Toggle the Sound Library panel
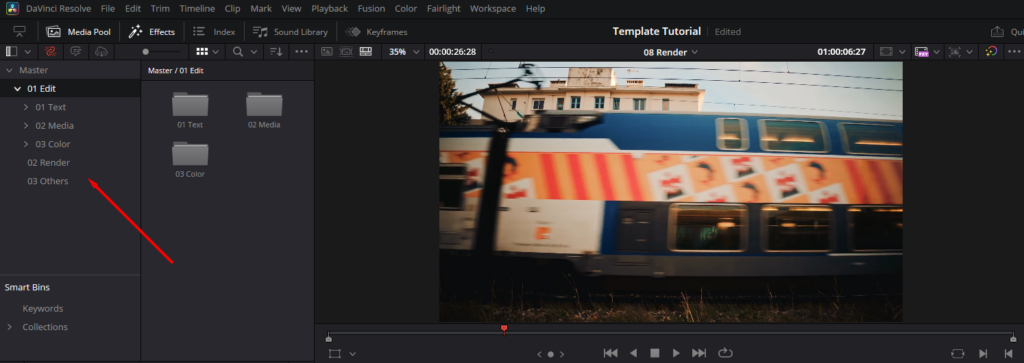 coord(290,31)
